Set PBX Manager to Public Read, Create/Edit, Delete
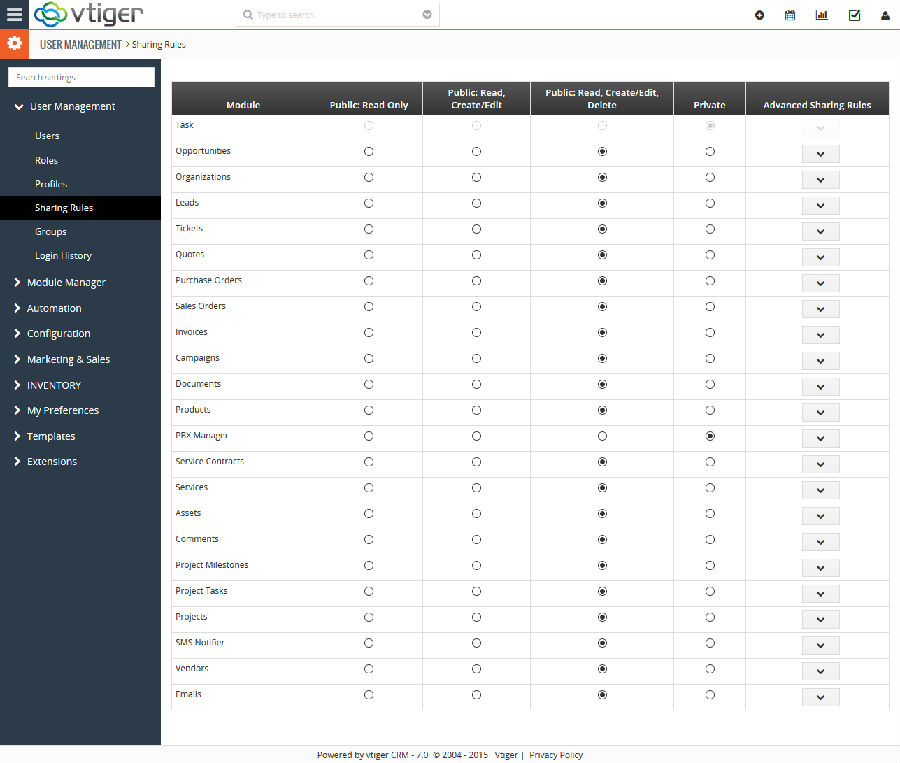 602,436
